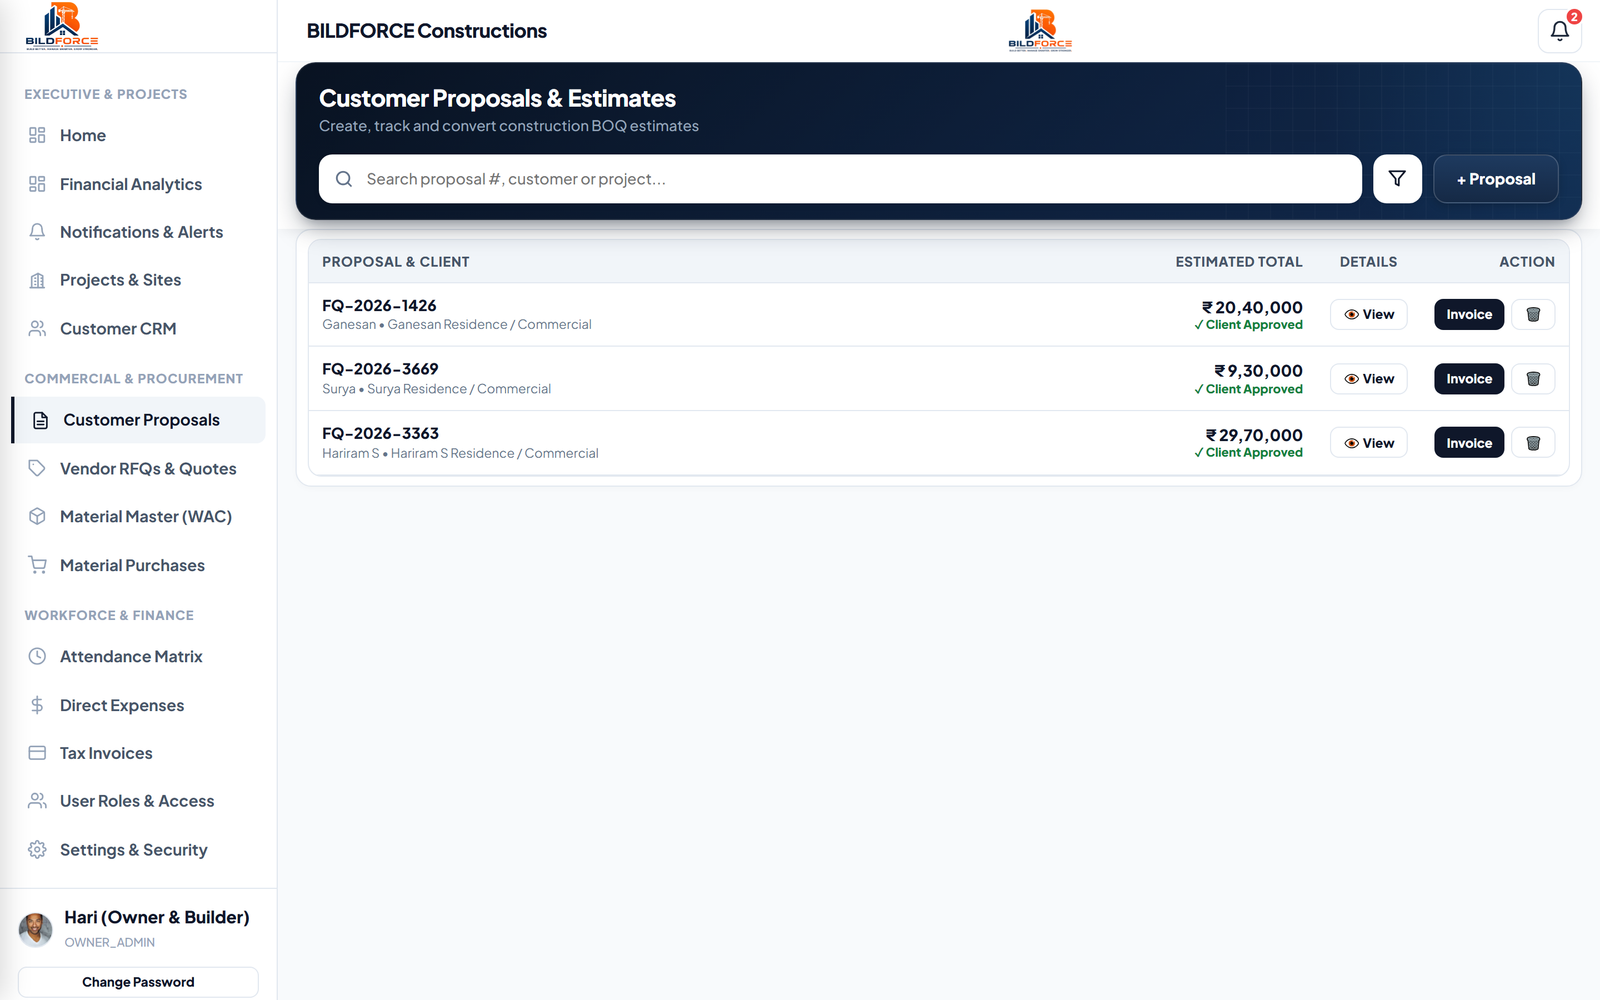Viewport: 1600px width, 1000px height.
Task: Go to Material Purchases
Action: coord(138,565)
